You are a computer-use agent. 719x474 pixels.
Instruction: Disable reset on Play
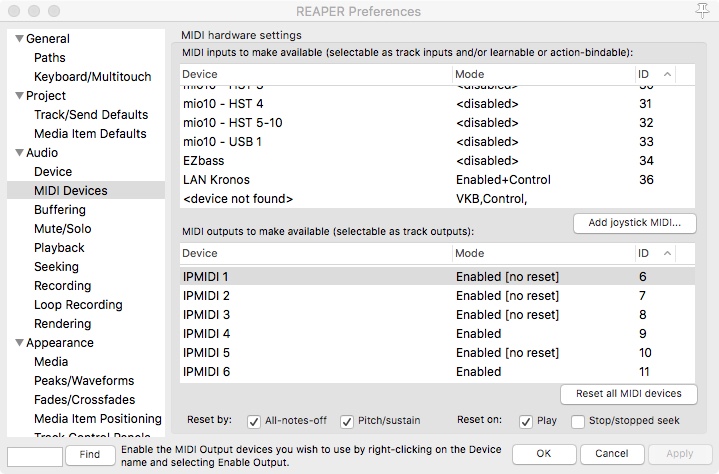click(526, 421)
